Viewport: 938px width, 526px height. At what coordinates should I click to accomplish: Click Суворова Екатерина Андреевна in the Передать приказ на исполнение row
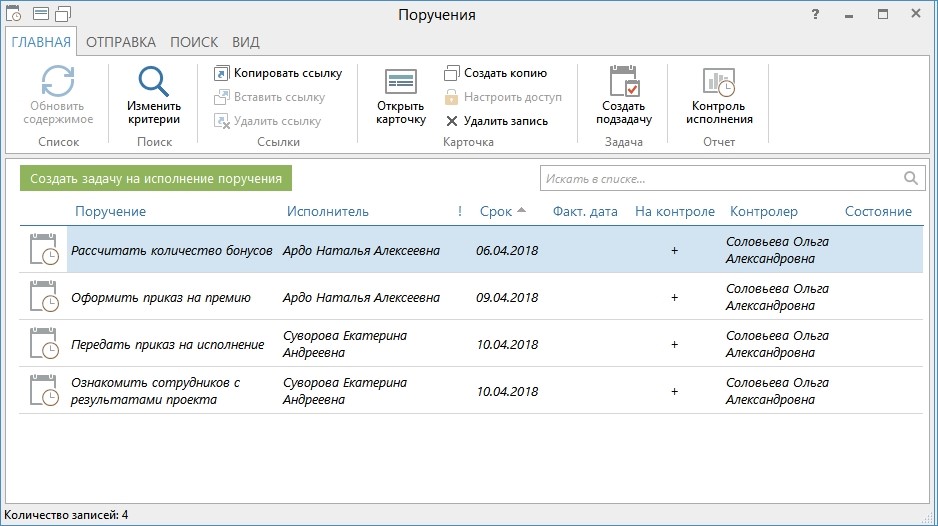pos(345,344)
